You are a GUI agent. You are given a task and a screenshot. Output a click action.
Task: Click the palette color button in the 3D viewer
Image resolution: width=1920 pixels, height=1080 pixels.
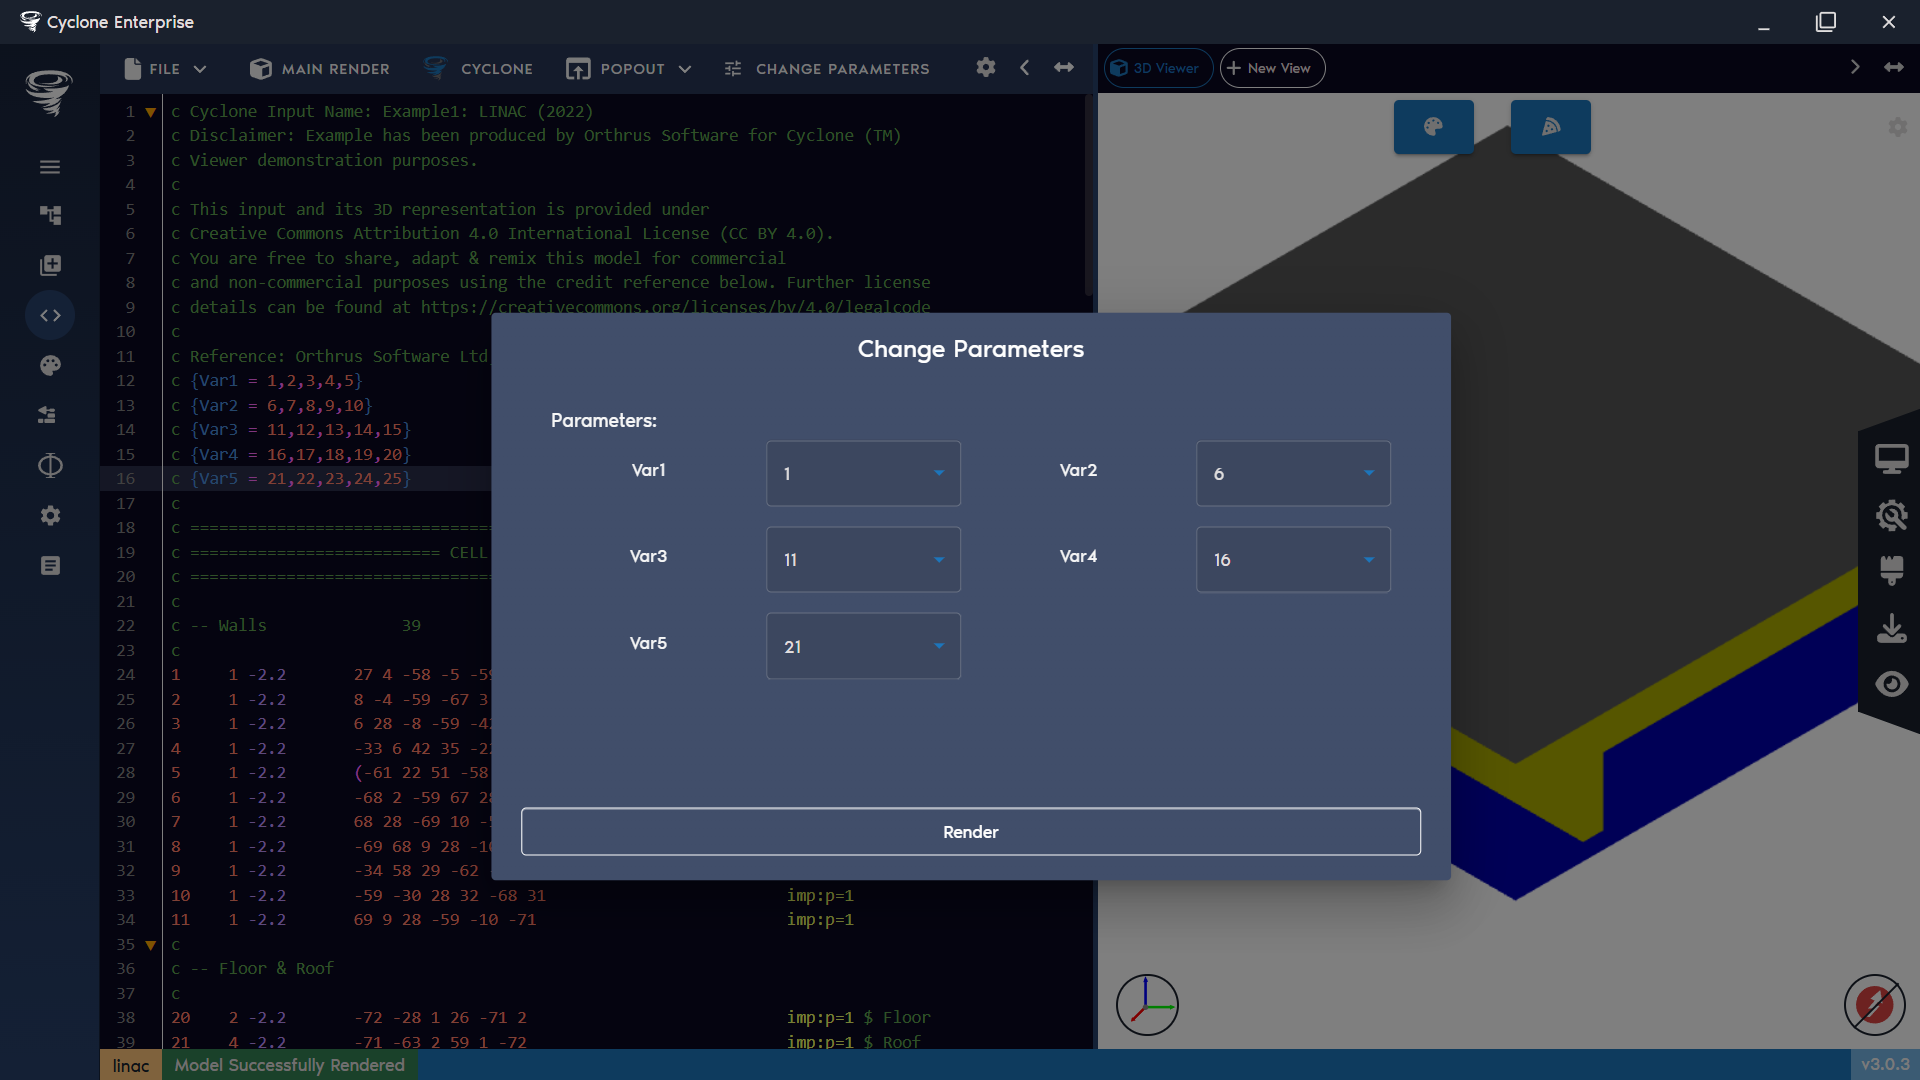click(x=1432, y=127)
